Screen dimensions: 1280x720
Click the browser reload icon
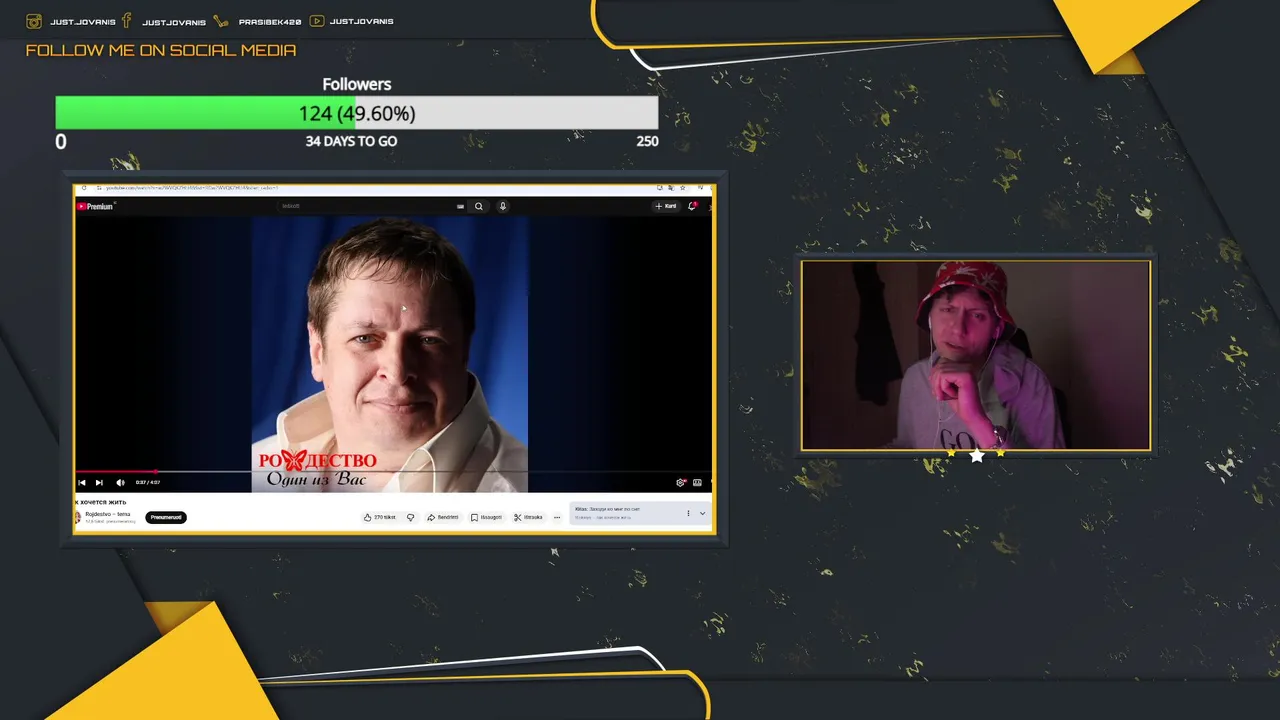tap(83, 188)
